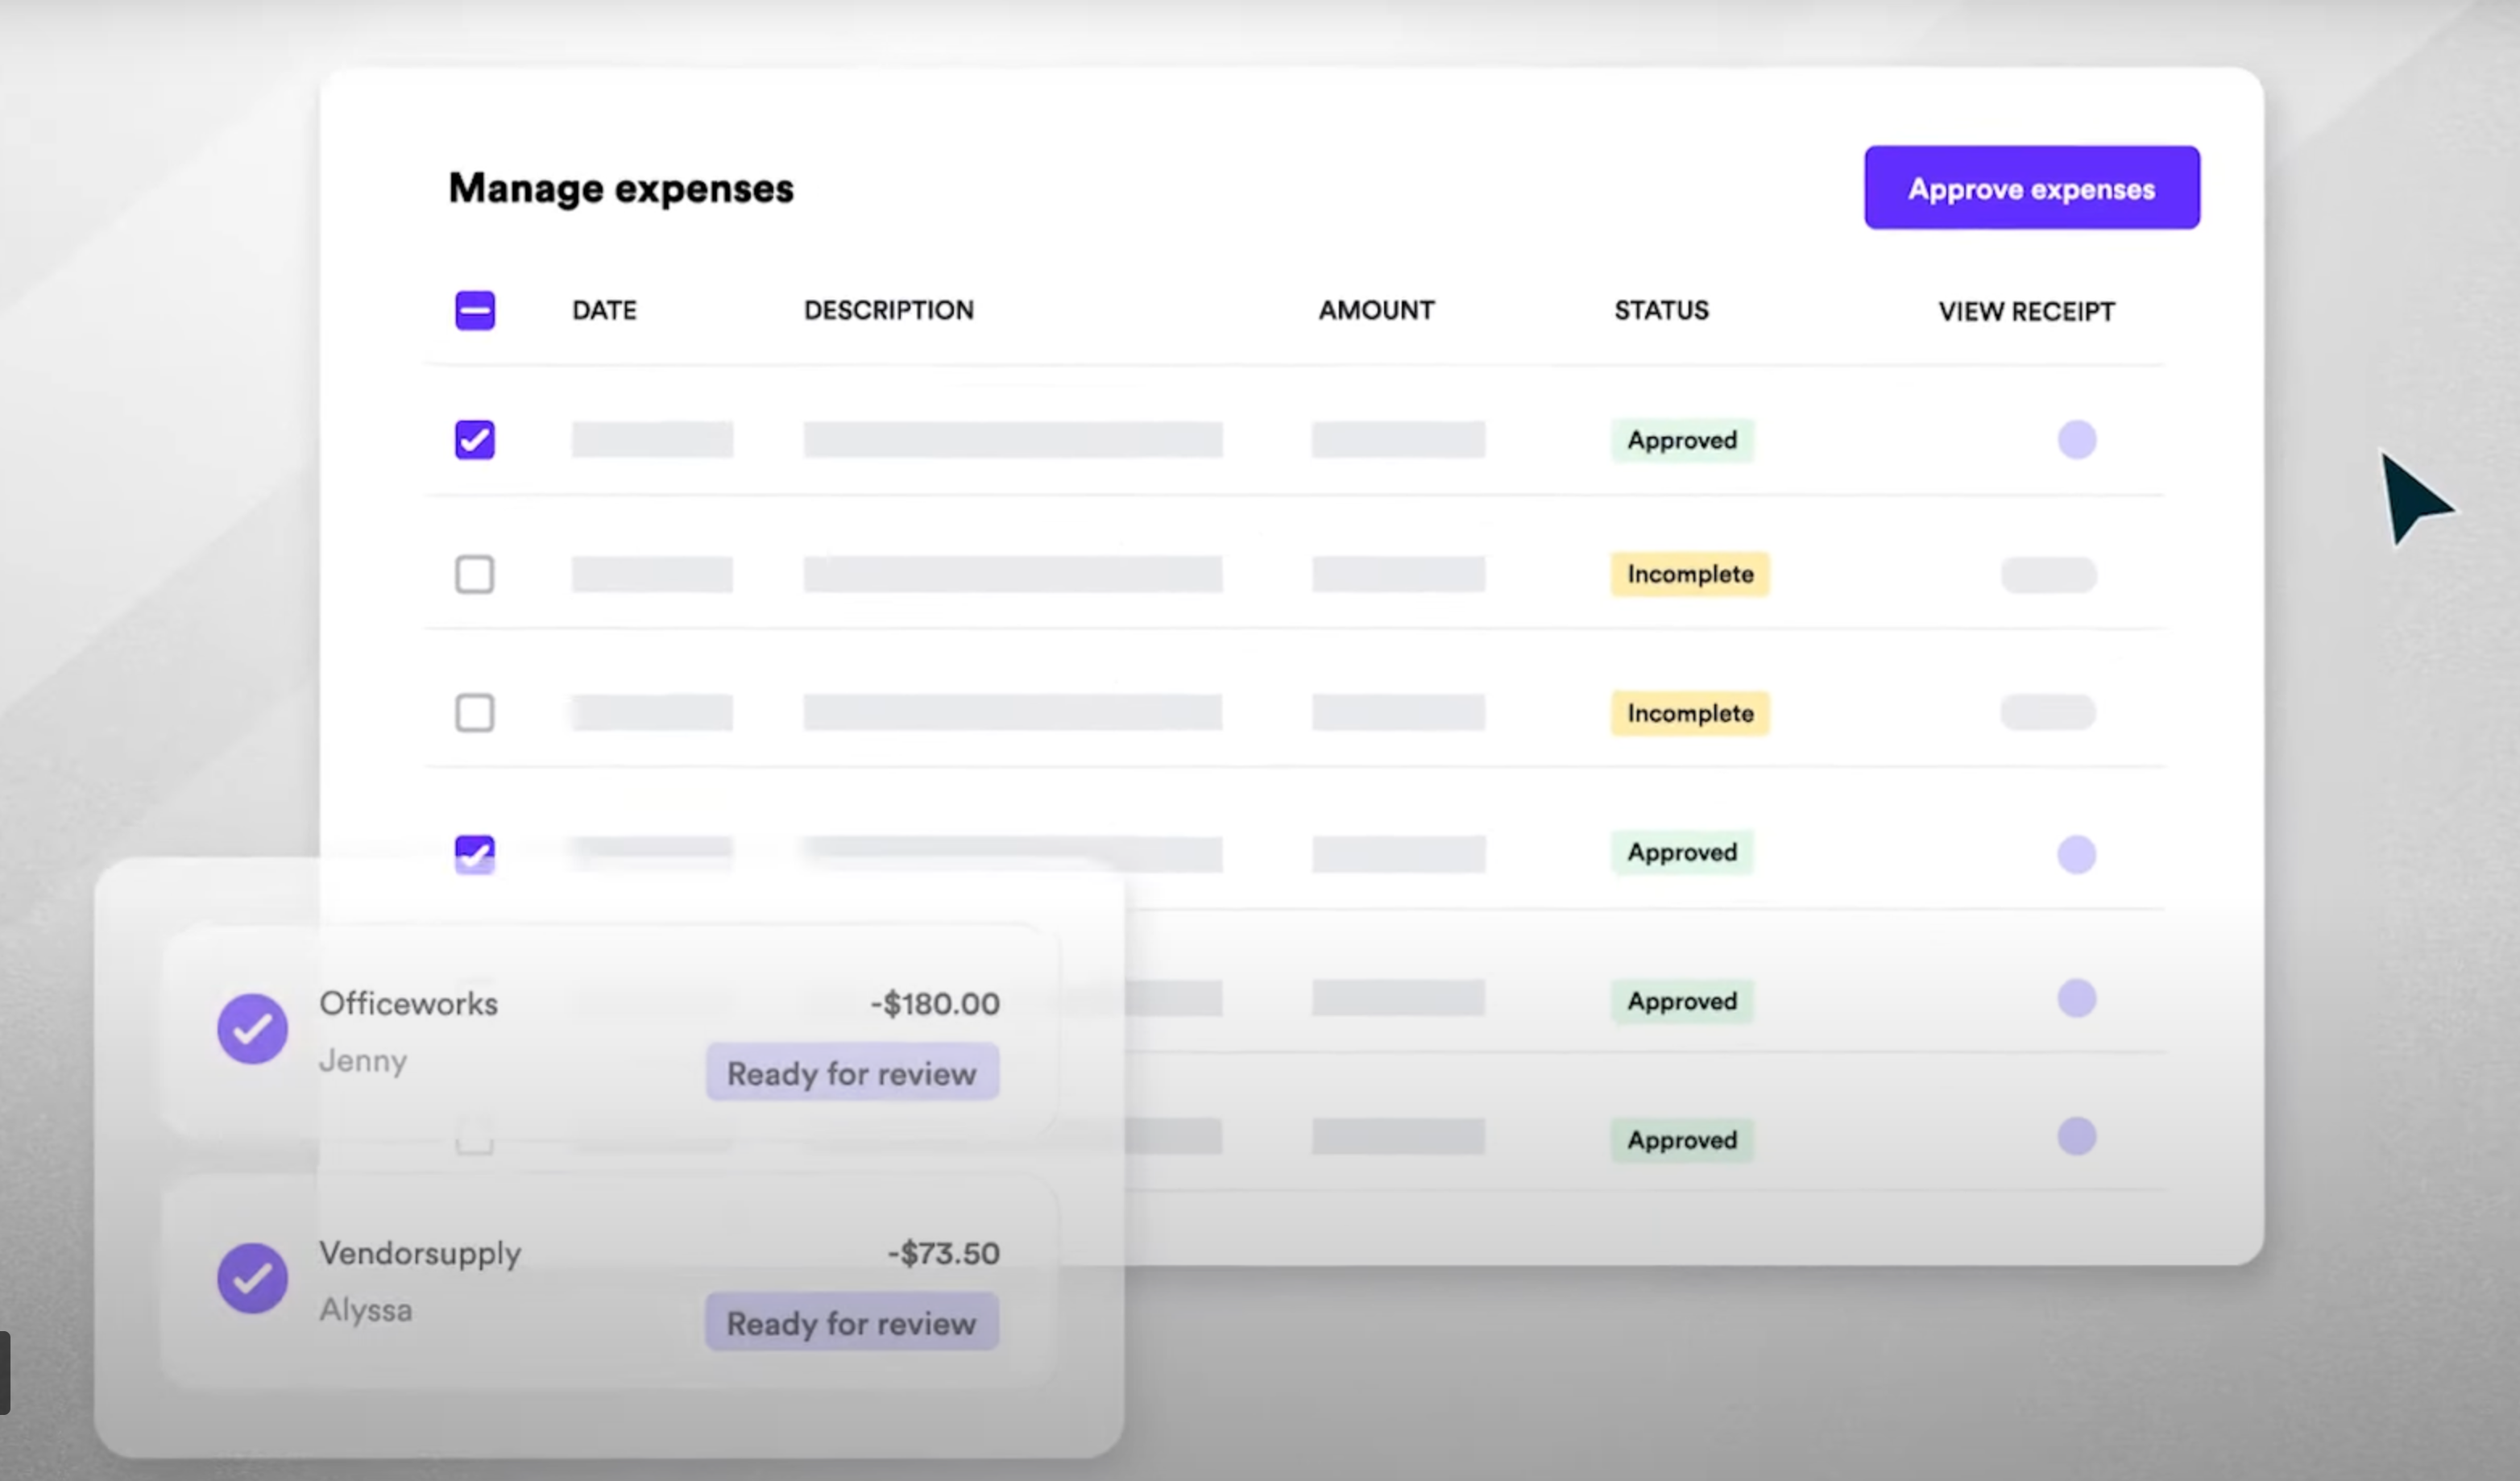This screenshot has height=1481, width=2520.
Task: Click Vendorsupply Ready for review badge
Action: point(852,1322)
